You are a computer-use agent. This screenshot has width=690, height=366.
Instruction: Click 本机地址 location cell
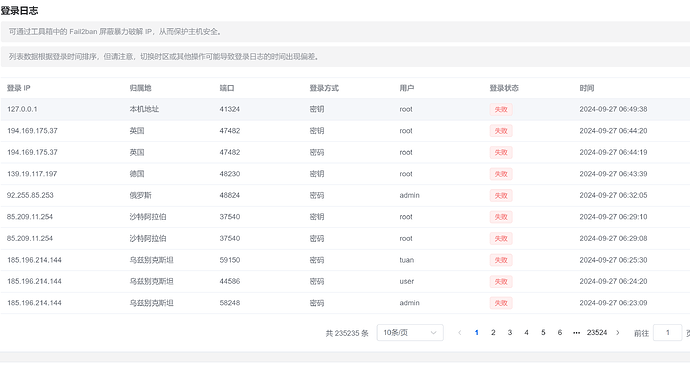(x=144, y=109)
